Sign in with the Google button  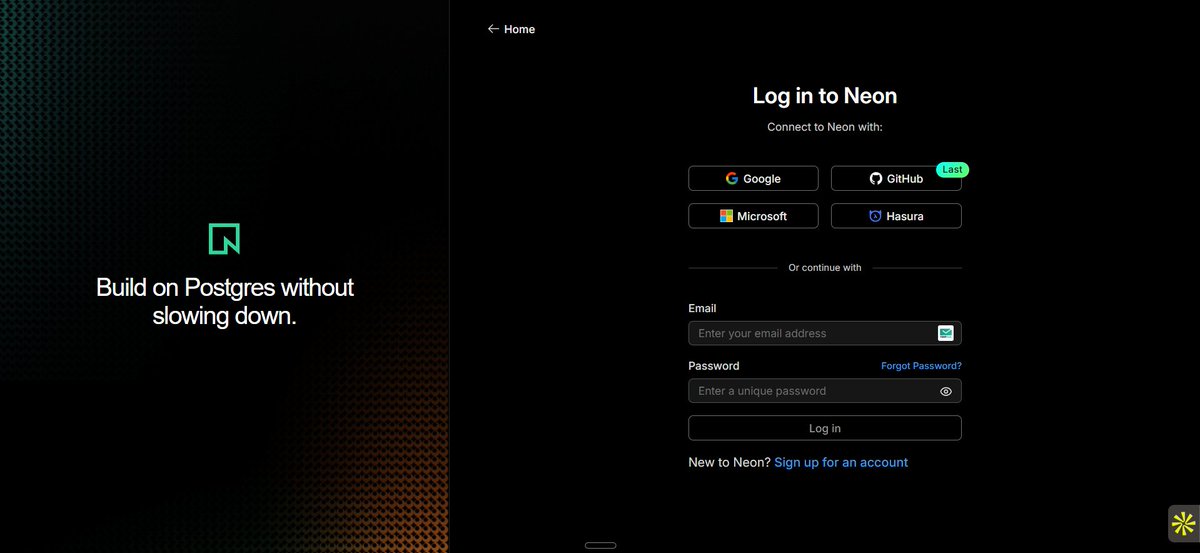click(x=753, y=178)
